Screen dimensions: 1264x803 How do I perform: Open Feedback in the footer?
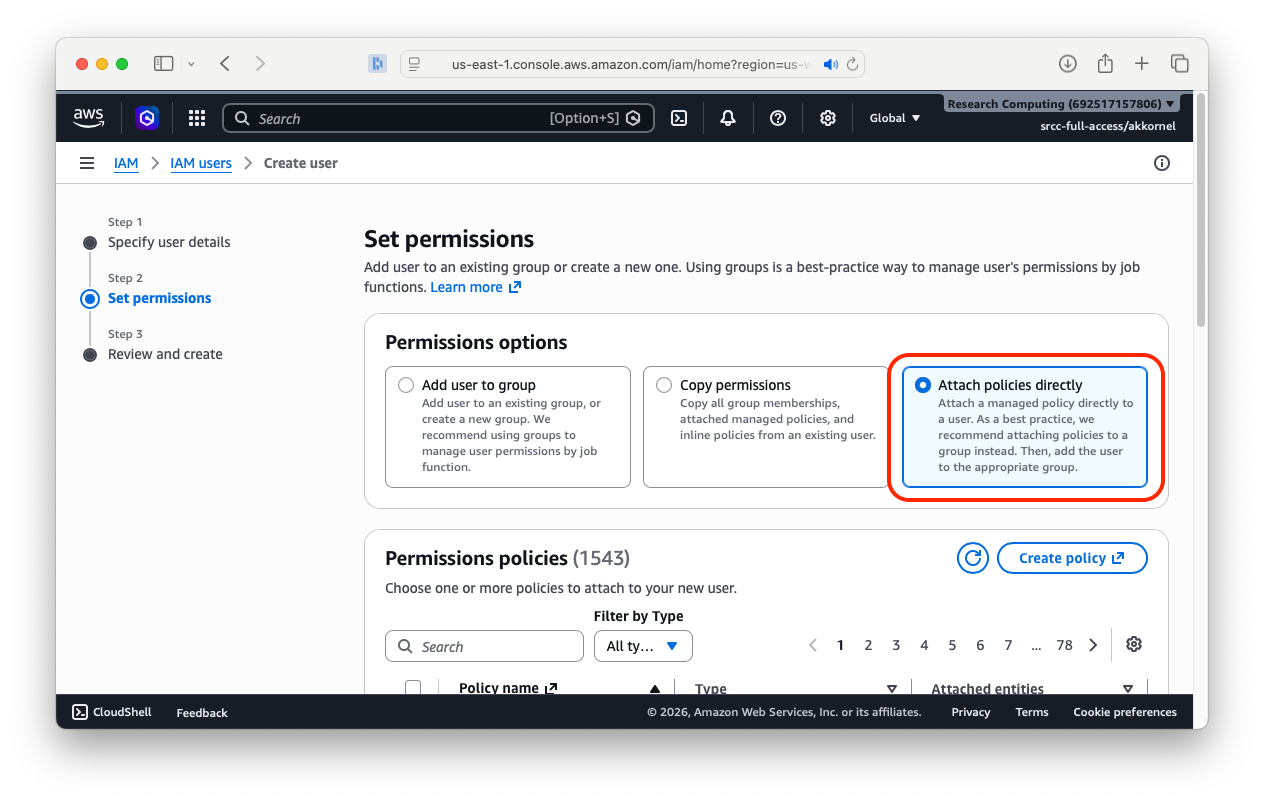pyautogui.click(x=202, y=713)
